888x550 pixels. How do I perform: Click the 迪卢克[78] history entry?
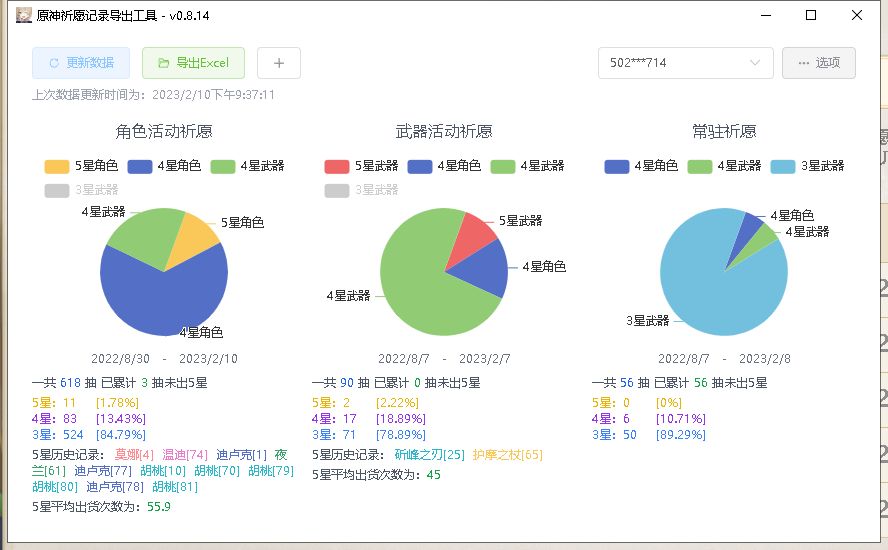(115, 487)
